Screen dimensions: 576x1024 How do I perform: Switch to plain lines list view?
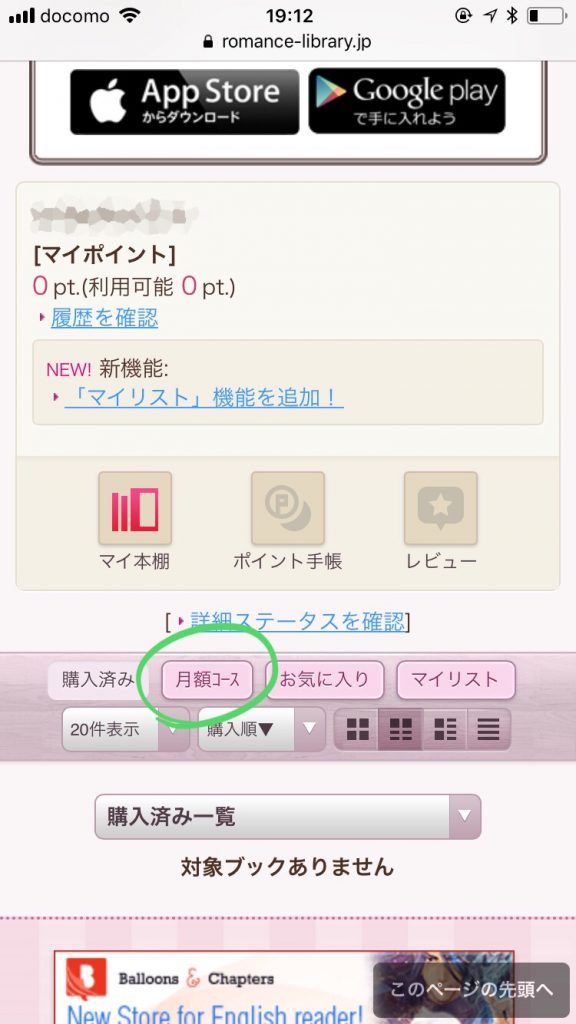point(488,729)
